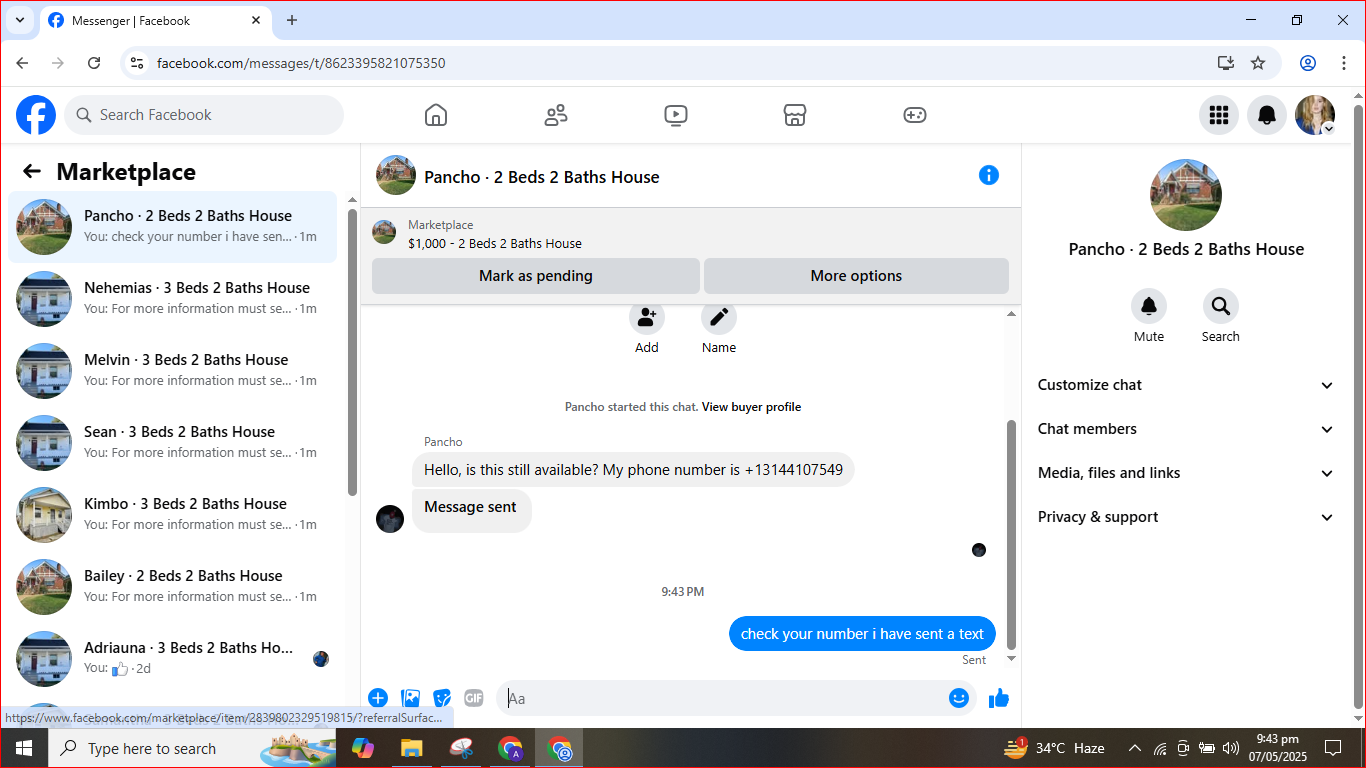Mute the conversation

pyautogui.click(x=1149, y=306)
